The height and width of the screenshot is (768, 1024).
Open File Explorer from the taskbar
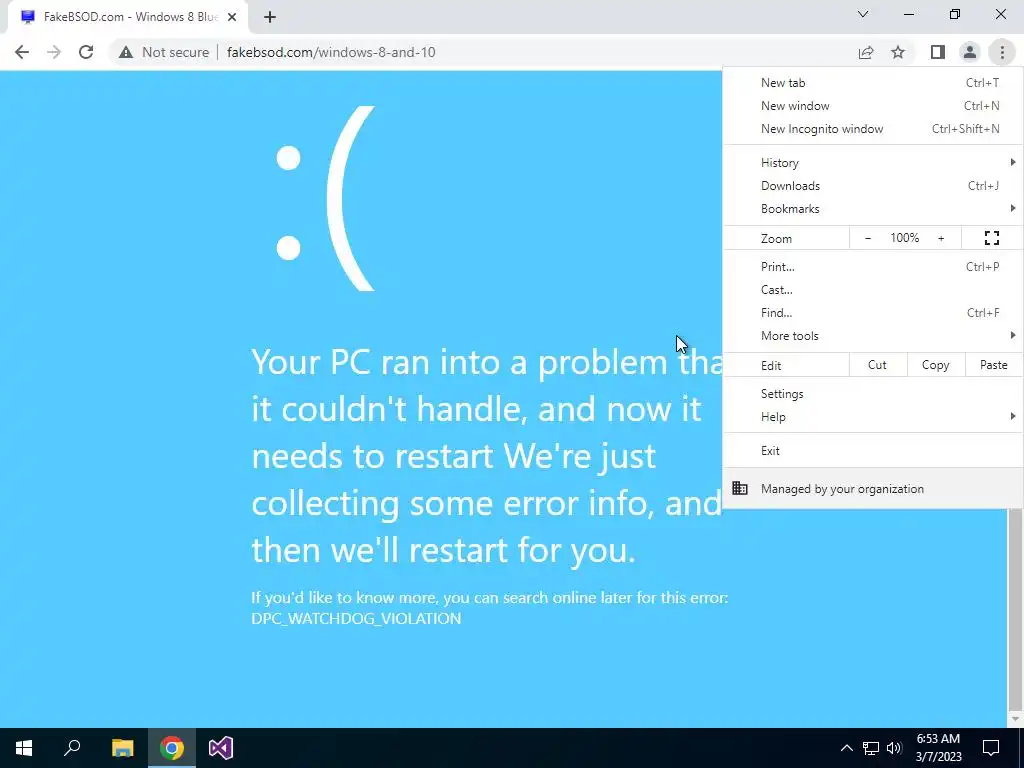[x=122, y=748]
